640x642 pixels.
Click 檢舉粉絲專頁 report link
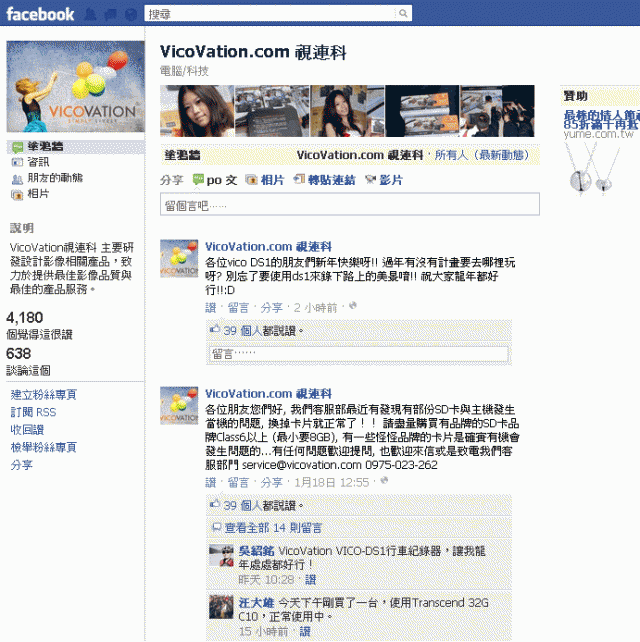pyautogui.click(x=43, y=448)
